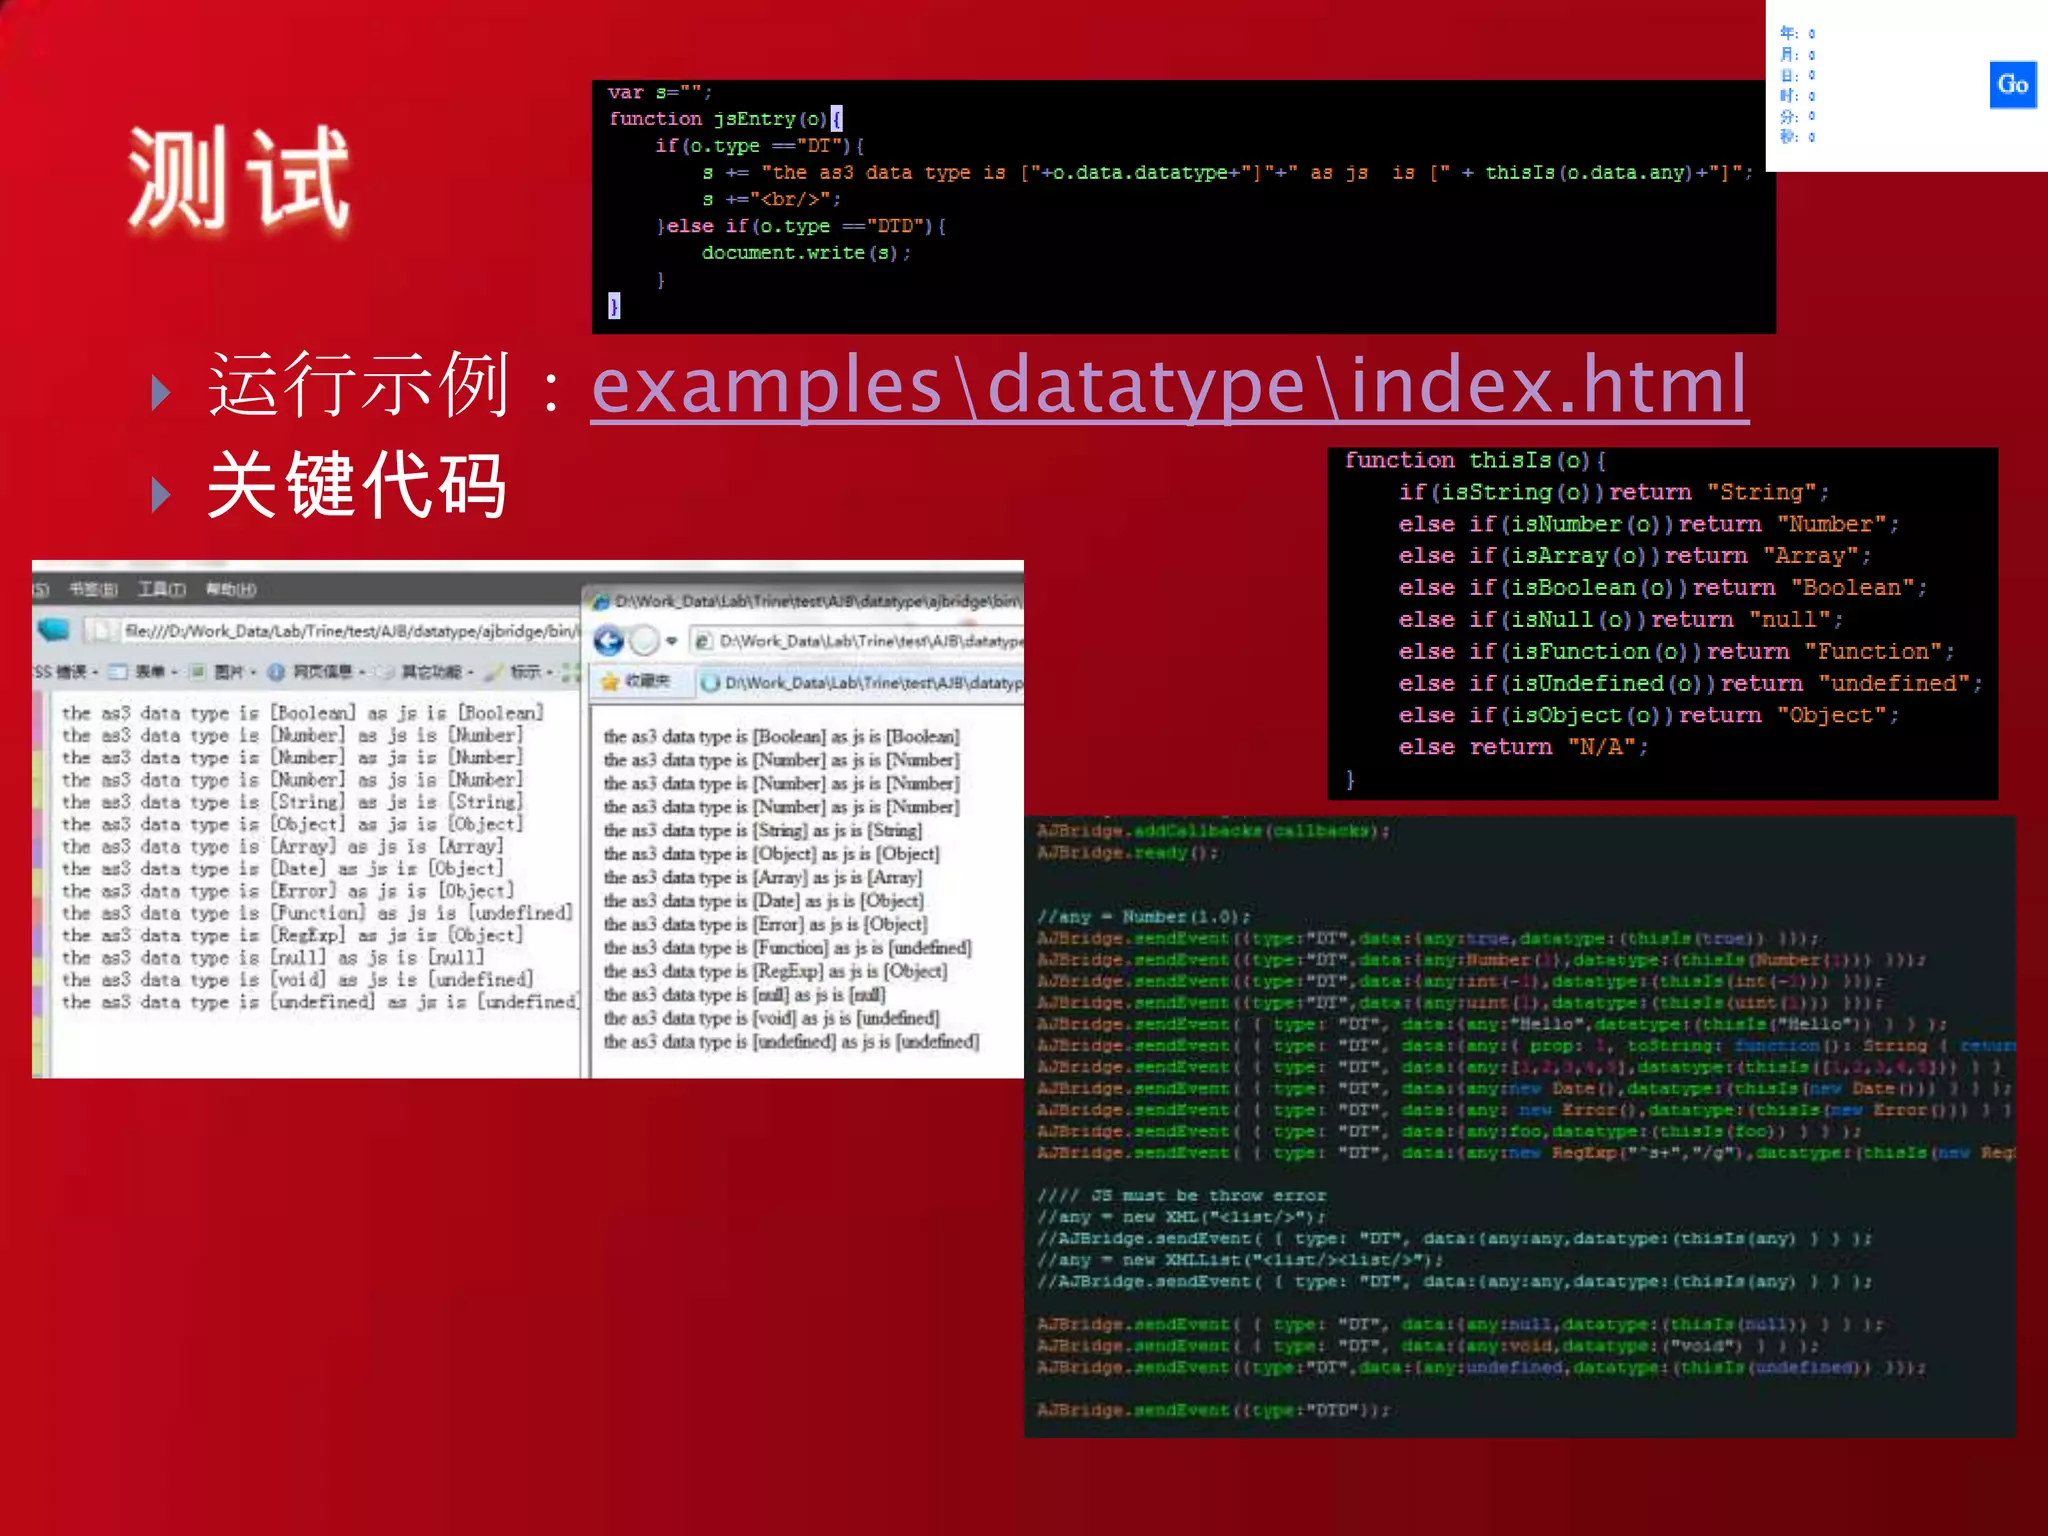
Task: Click the '秒: 0' countdown label
Action: 1797,137
